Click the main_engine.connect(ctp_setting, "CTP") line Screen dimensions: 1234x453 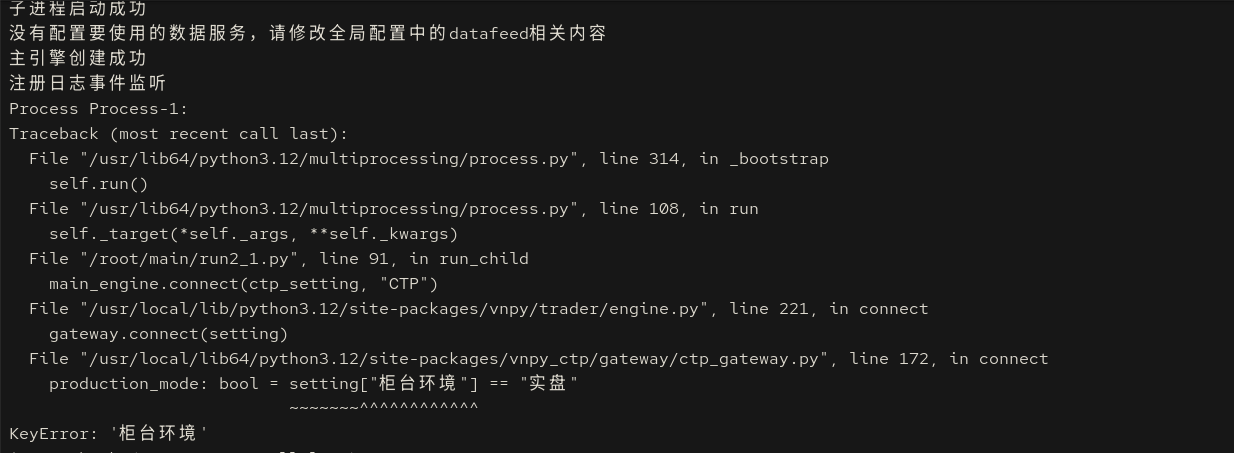tap(243, 284)
